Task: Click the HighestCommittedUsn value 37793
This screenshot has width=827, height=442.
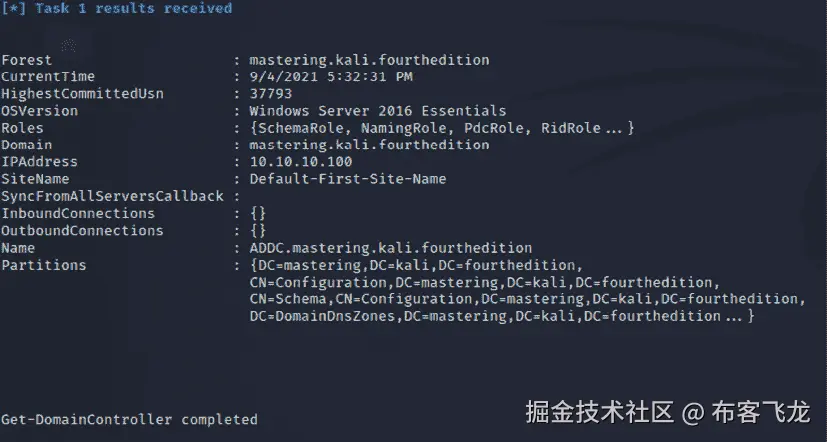Action: [x=270, y=94]
